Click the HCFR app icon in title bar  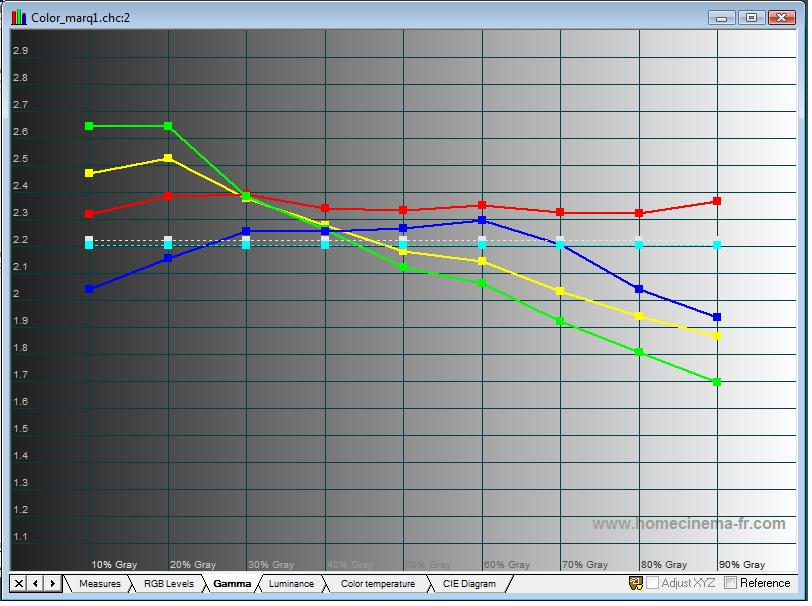coord(19,17)
